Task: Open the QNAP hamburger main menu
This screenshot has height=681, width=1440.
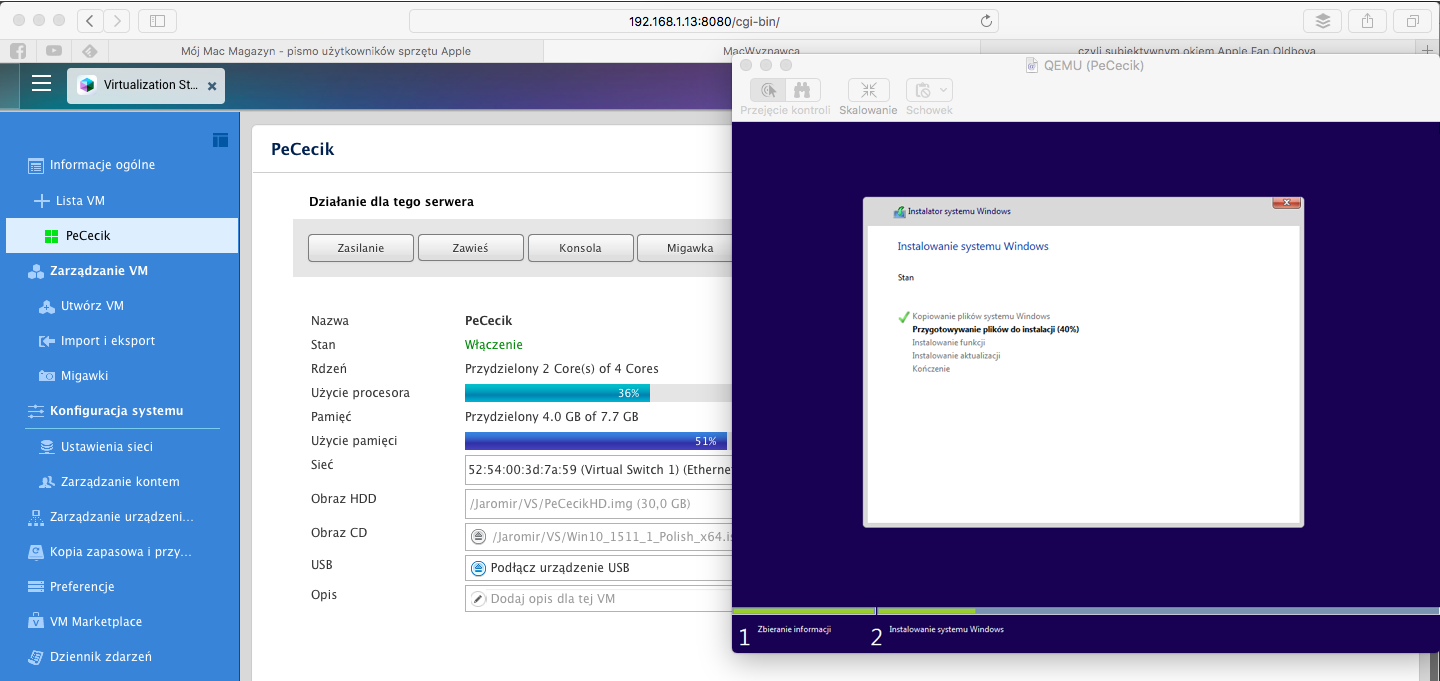Action: (41, 84)
